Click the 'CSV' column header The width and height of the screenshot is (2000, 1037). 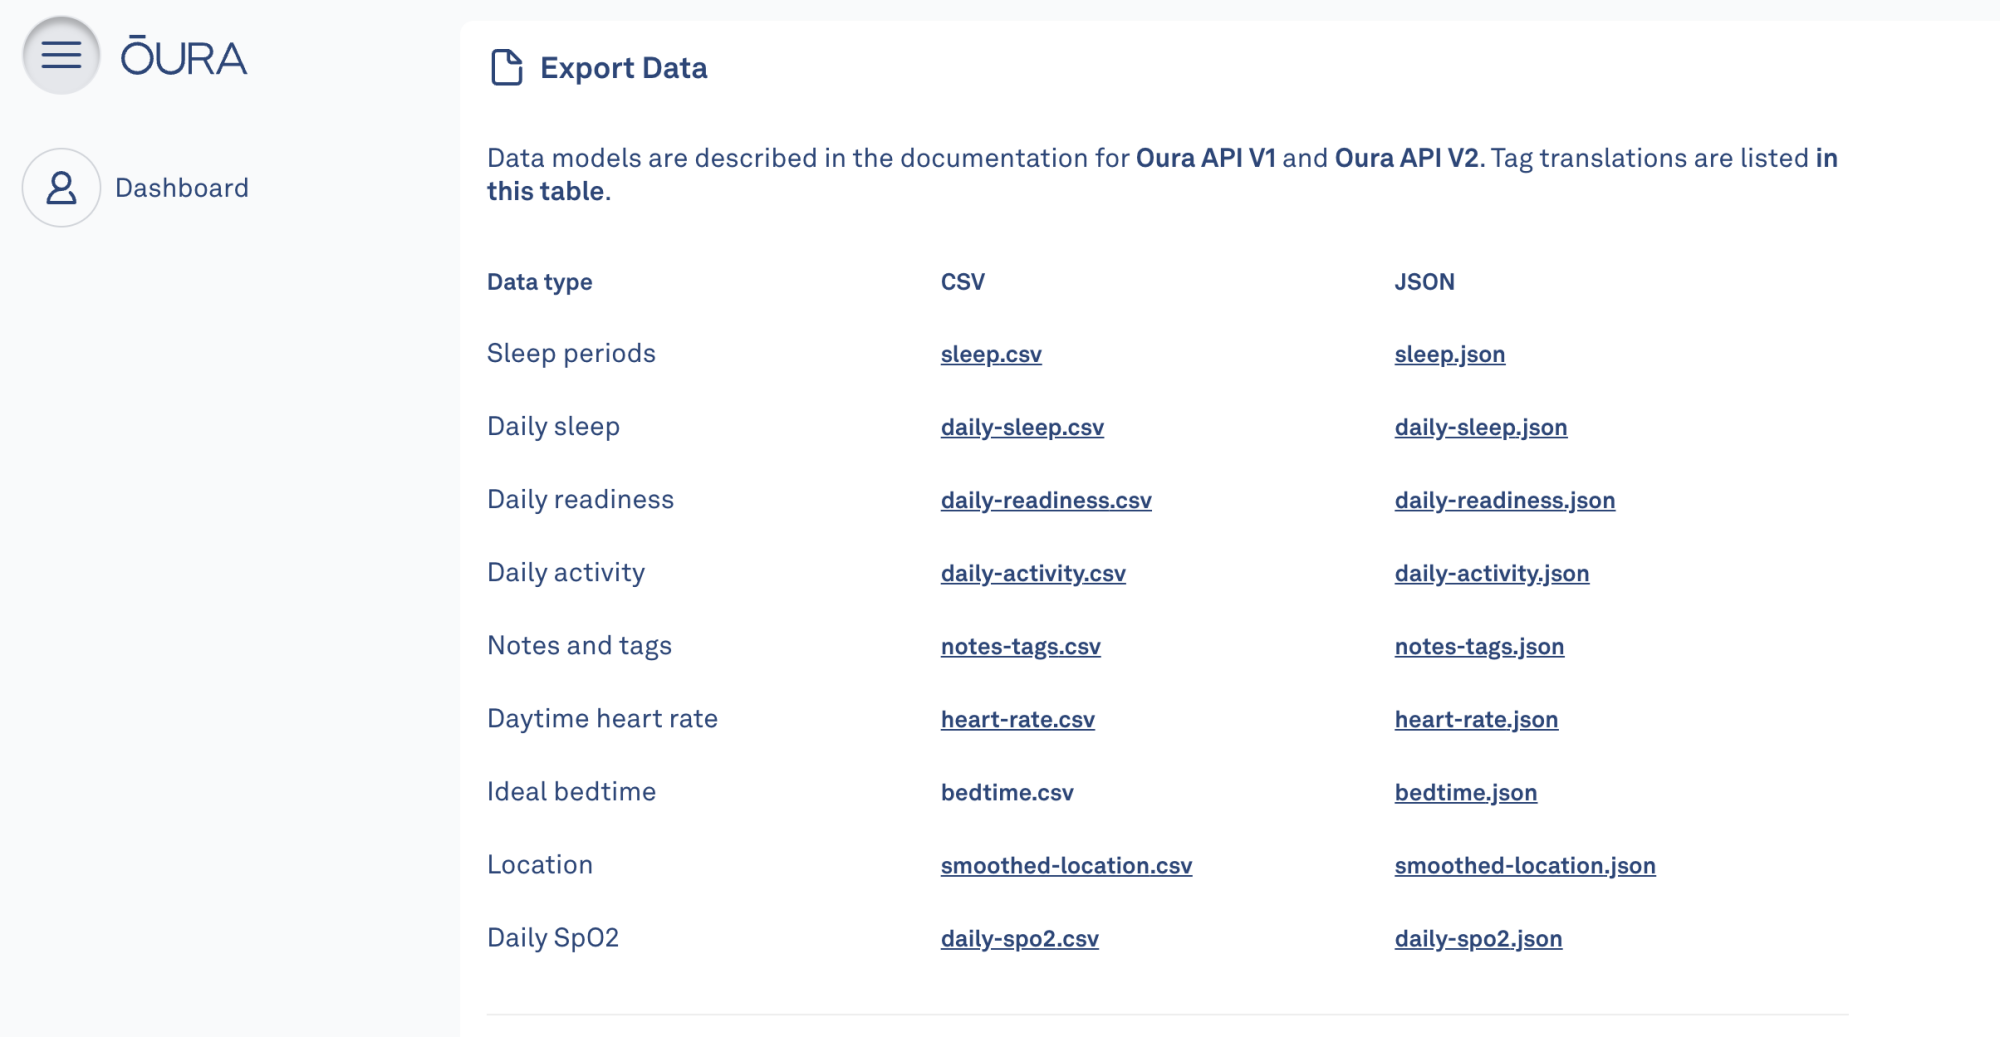pyautogui.click(x=963, y=282)
